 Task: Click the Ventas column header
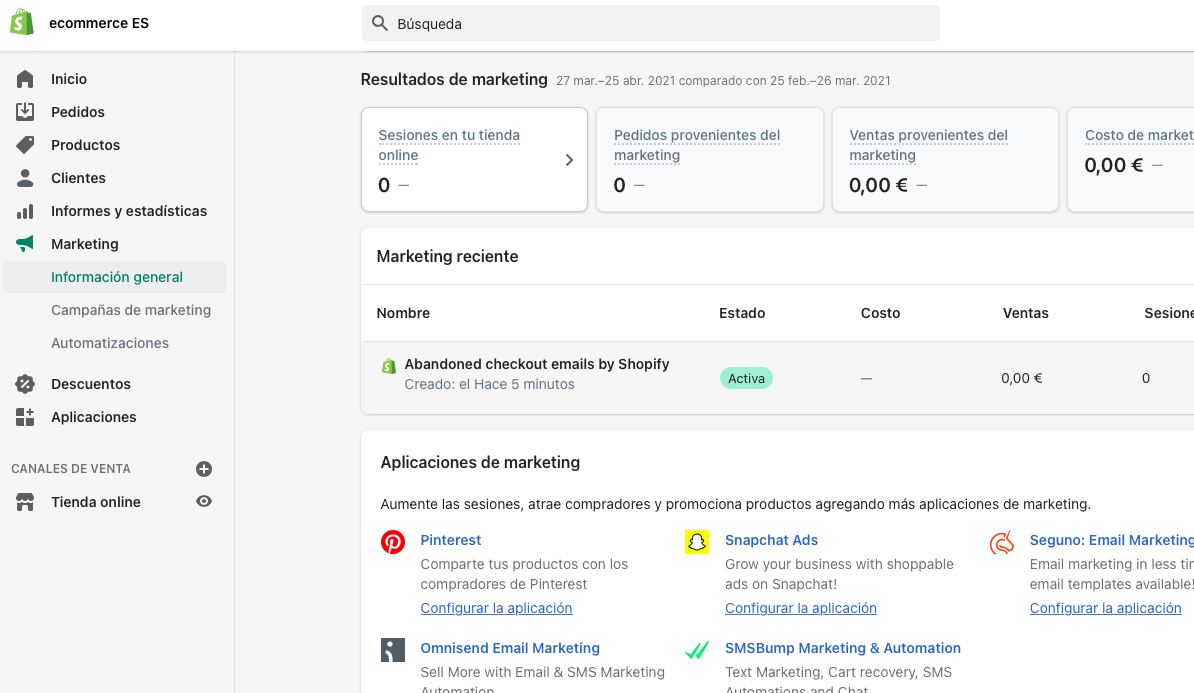1026,313
